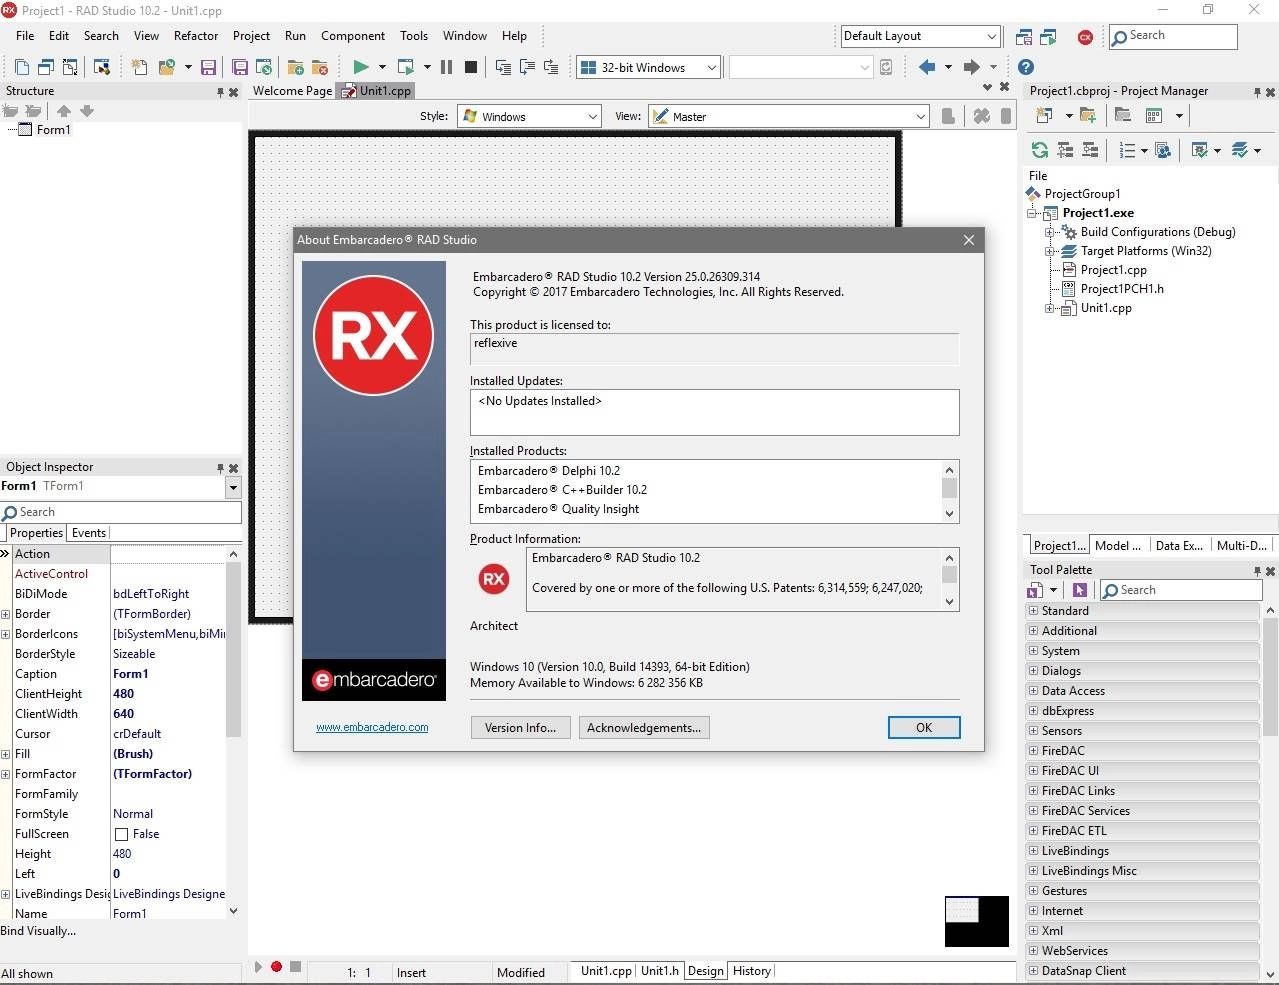Click the Object Inspector Search field
This screenshot has height=985, width=1279.
click(121, 512)
